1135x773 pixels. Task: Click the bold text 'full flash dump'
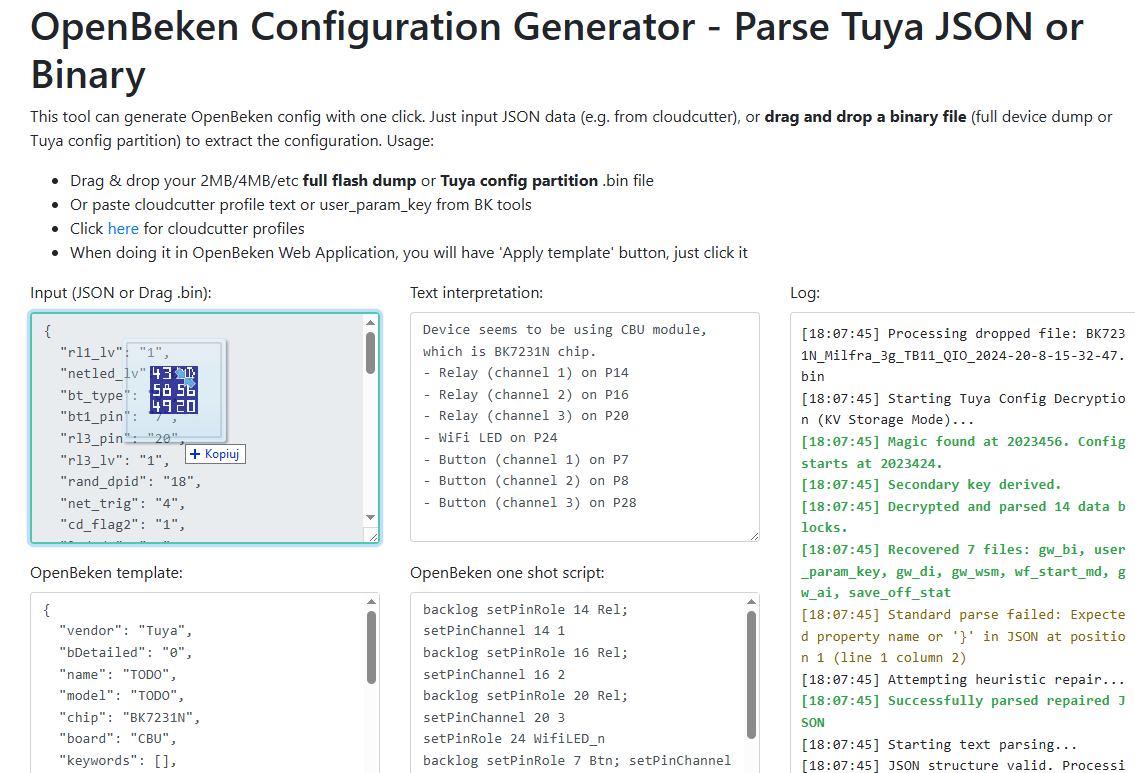359,180
